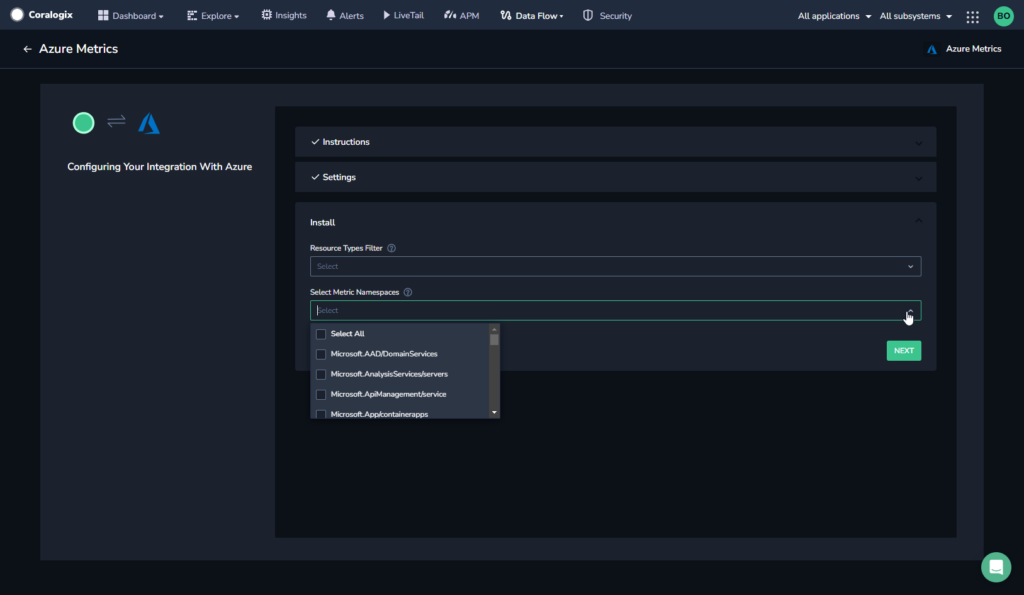Show help for Select Metric Namespaces
This screenshot has height=595, width=1024.
point(408,292)
